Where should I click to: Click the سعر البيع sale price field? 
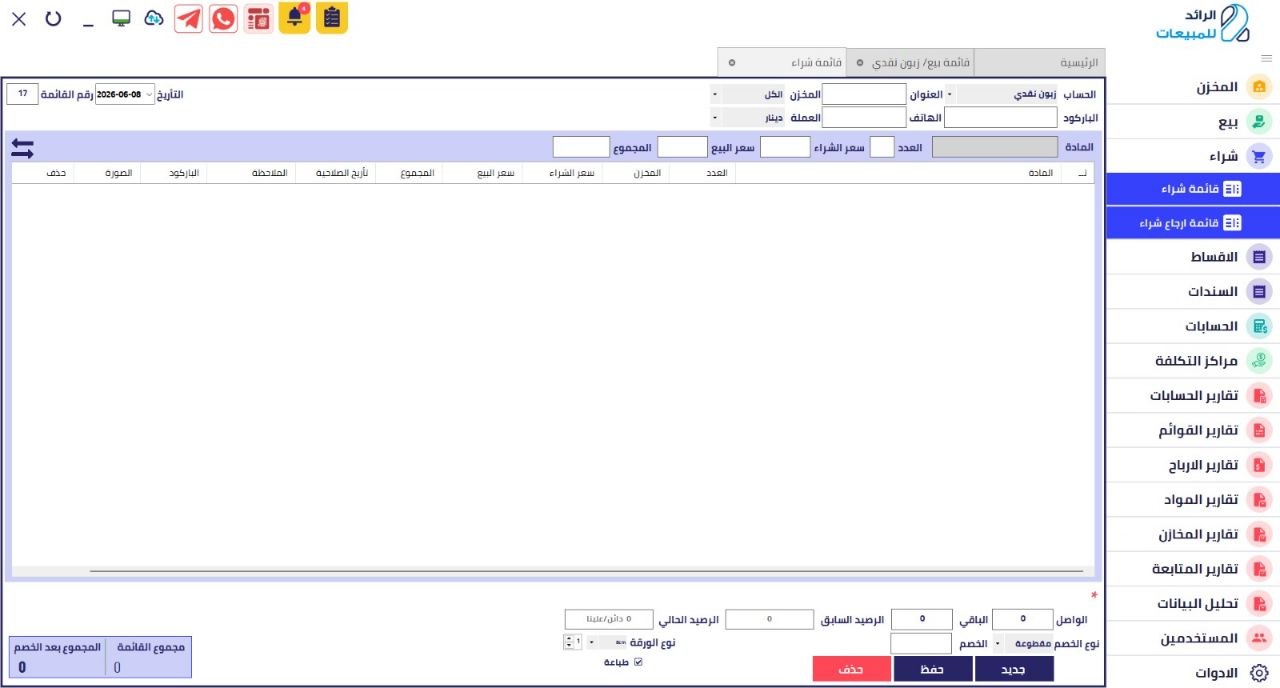683,148
